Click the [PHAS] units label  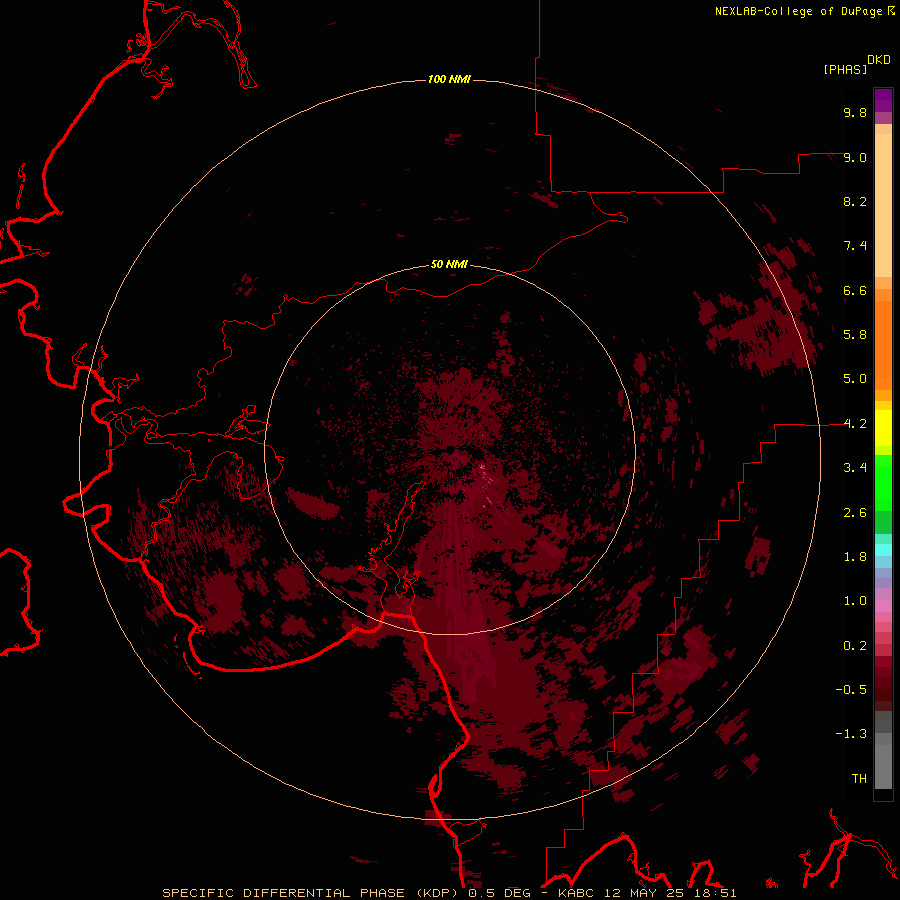(x=845, y=69)
